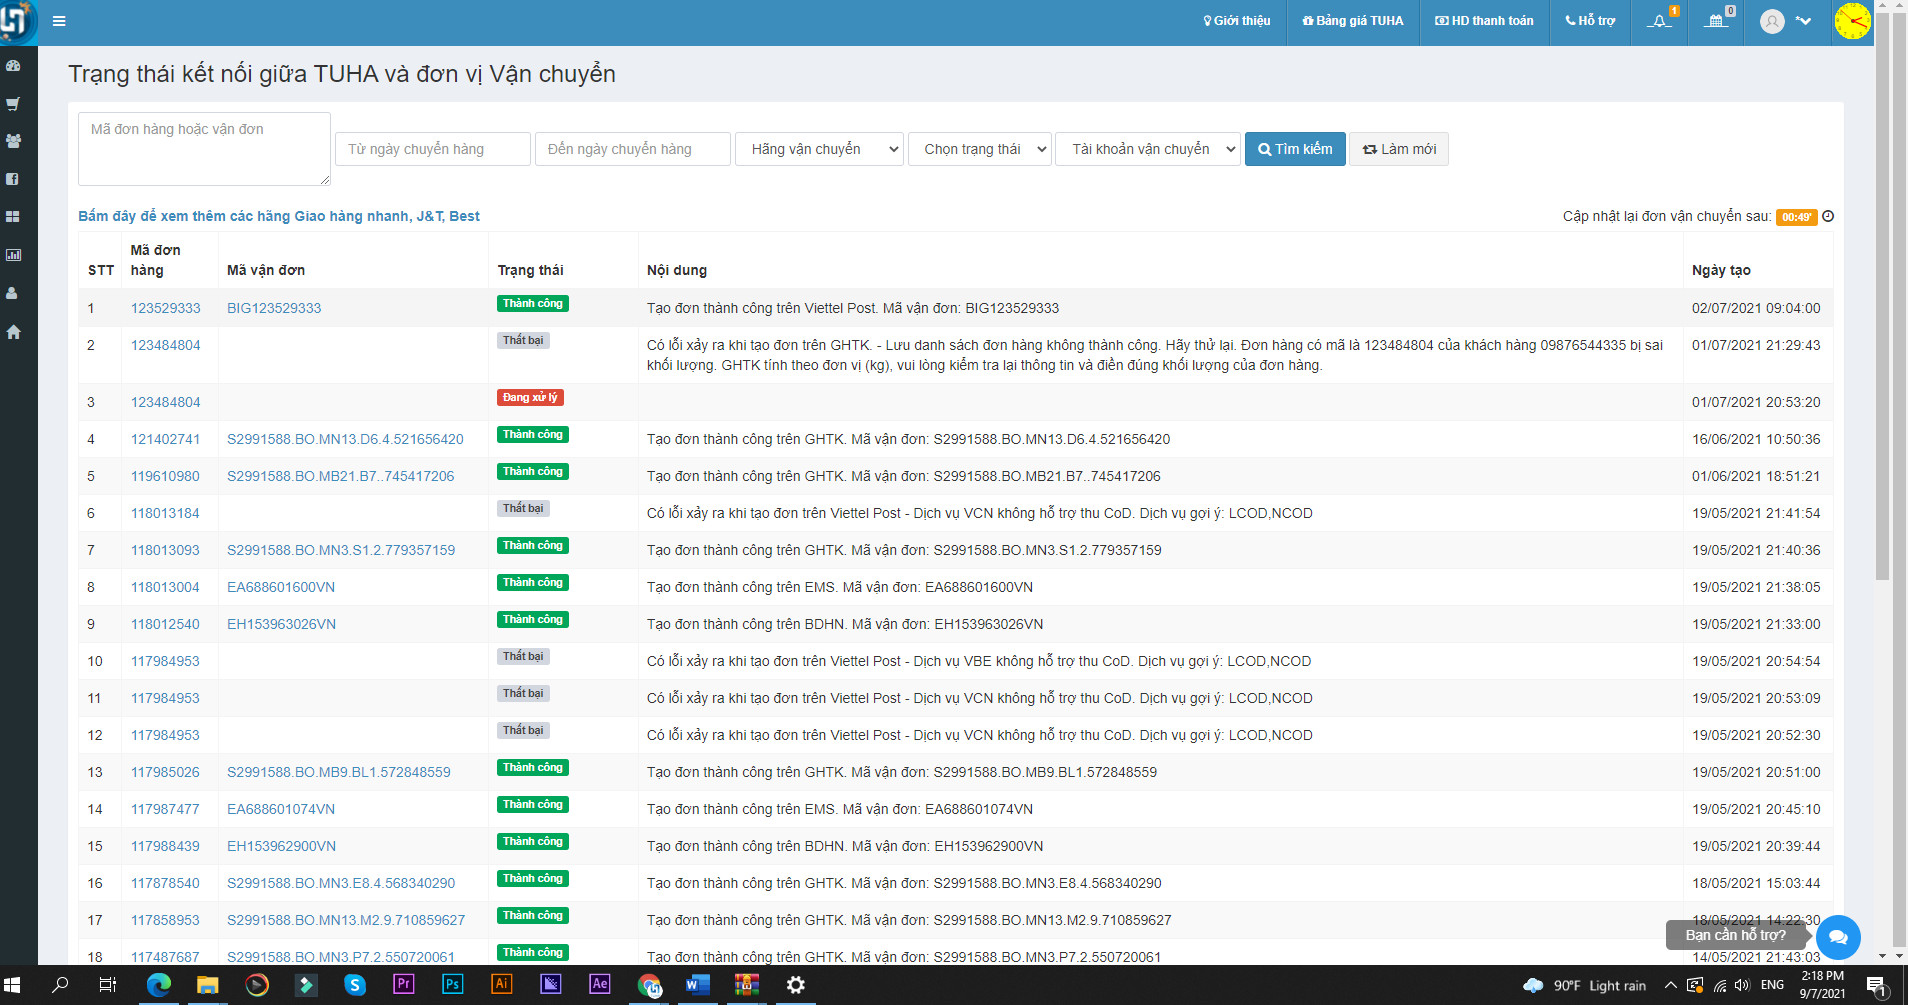The height and width of the screenshot is (1005, 1908).
Task: Toggle the hamburger sidebar menu
Action: (x=59, y=21)
